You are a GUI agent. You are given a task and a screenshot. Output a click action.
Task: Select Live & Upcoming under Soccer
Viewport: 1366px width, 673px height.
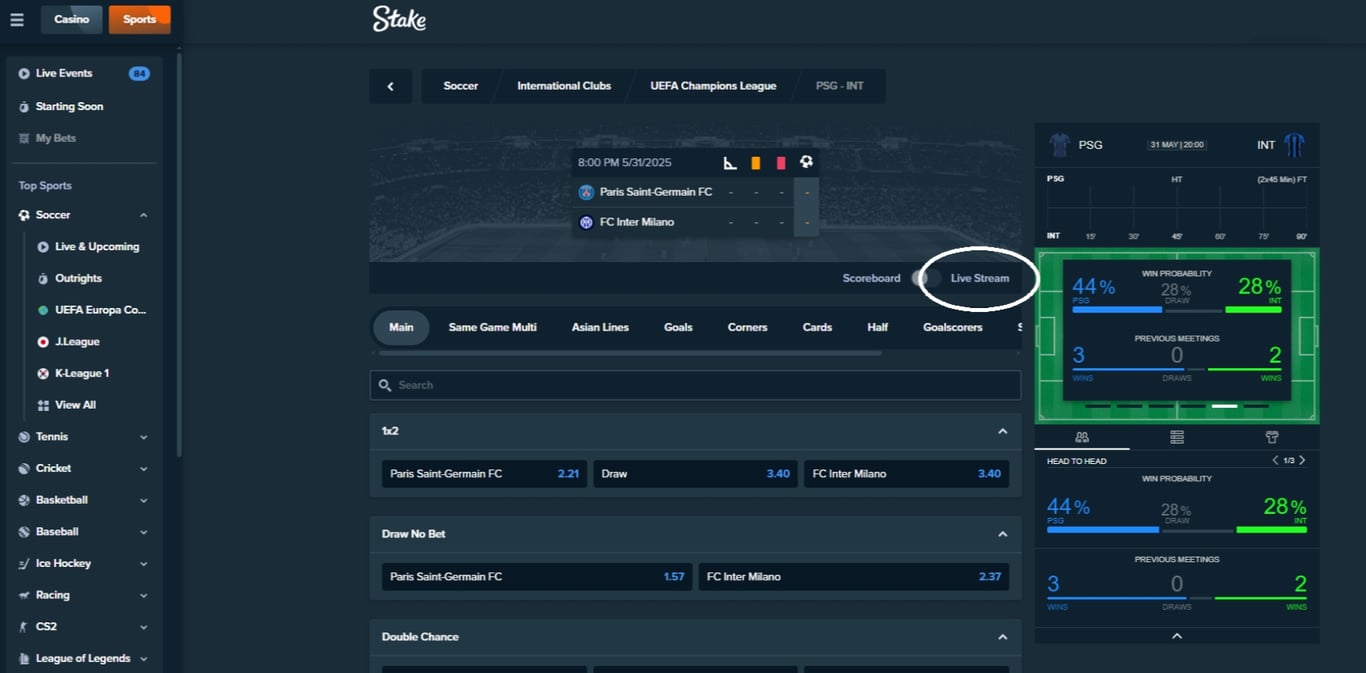(96, 246)
